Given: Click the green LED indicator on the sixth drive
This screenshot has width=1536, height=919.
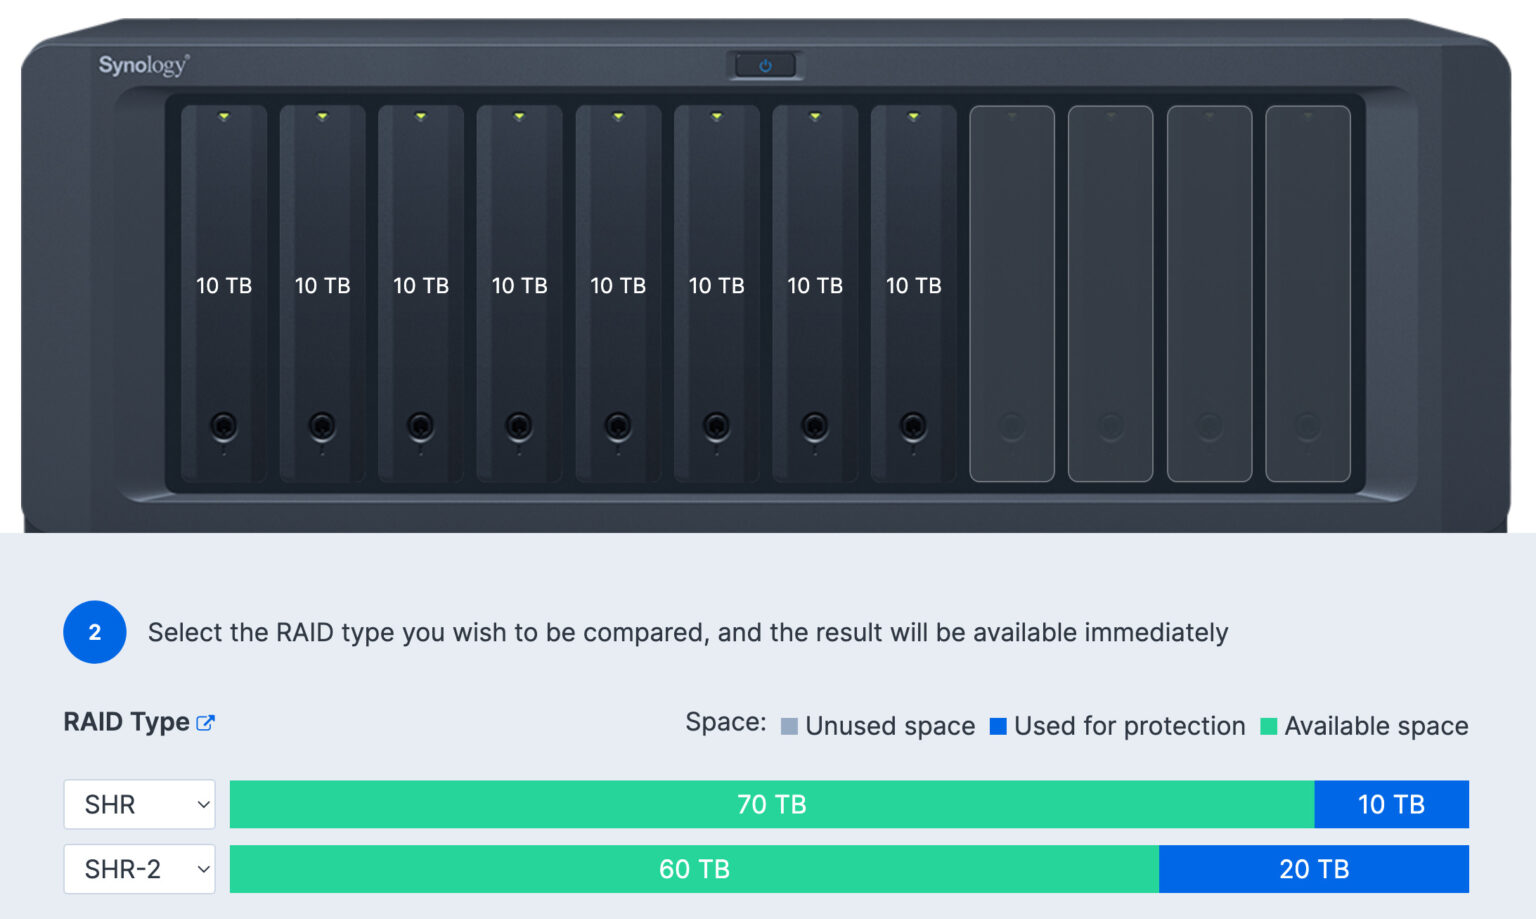Looking at the screenshot, I should click(716, 114).
